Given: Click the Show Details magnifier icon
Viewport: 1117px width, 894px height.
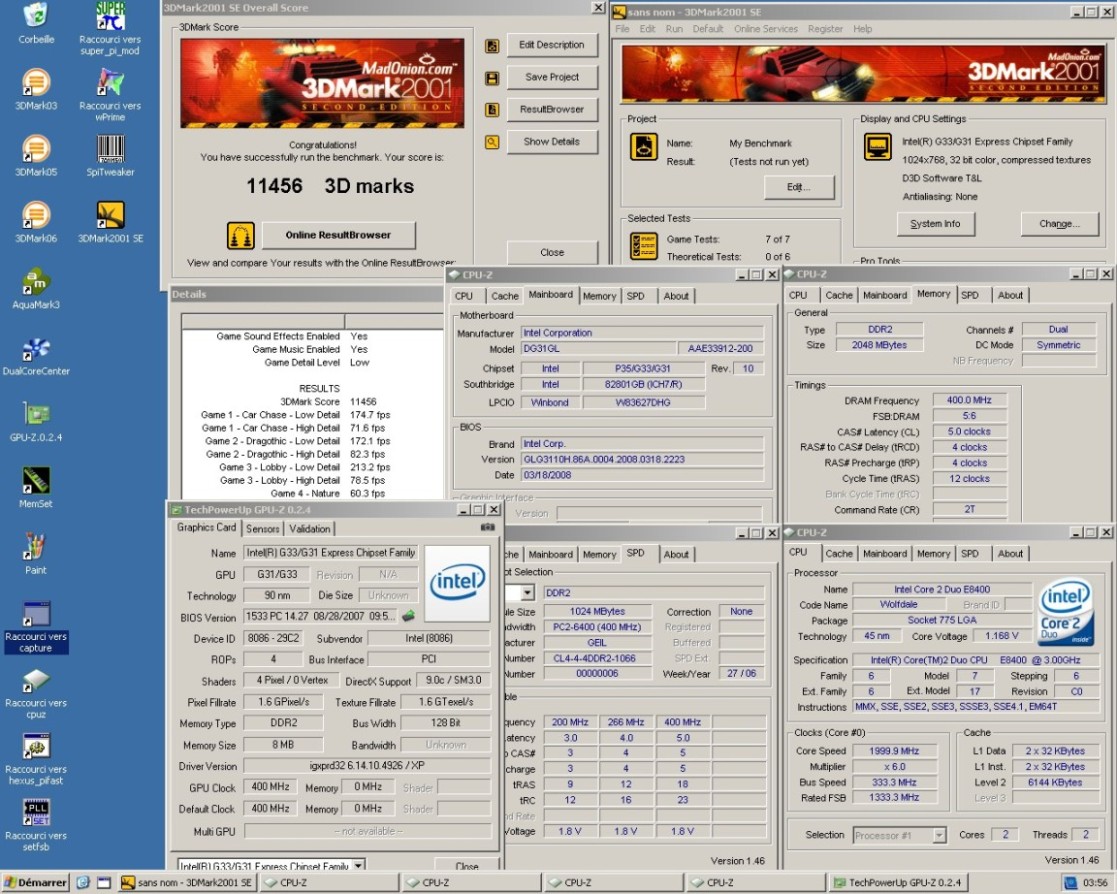Looking at the screenshot, I should 492,142.
